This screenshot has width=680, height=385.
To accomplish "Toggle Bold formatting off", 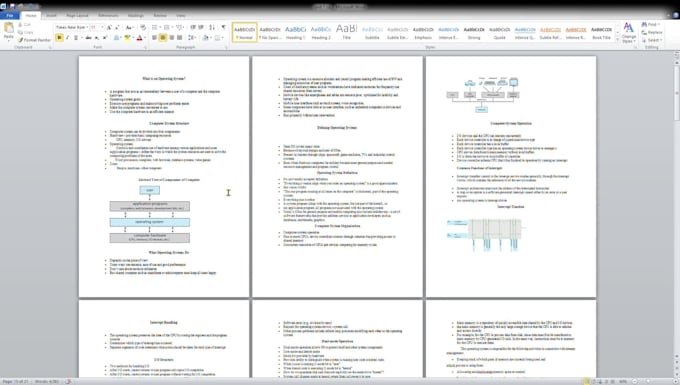I will [59, 38].
